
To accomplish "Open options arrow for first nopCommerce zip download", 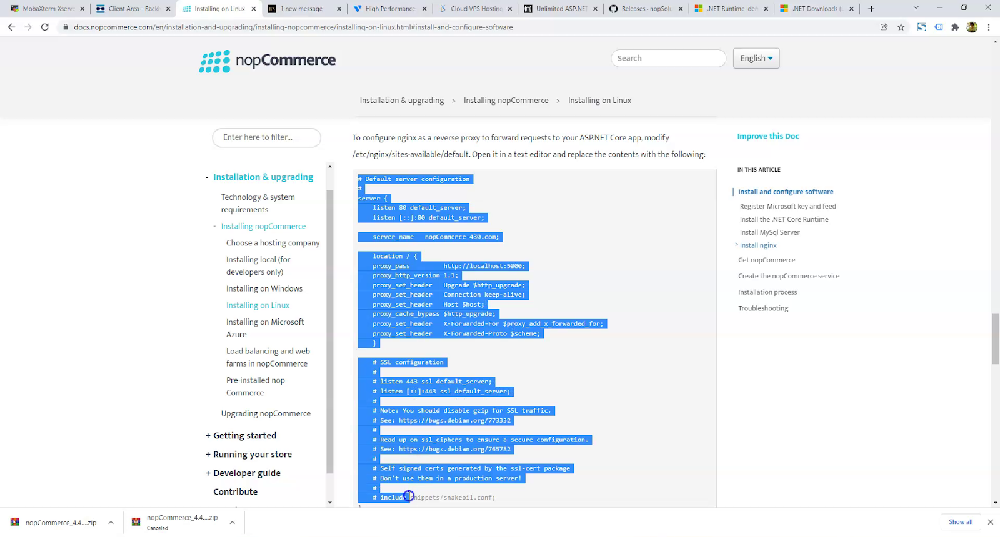I will 111,522.
